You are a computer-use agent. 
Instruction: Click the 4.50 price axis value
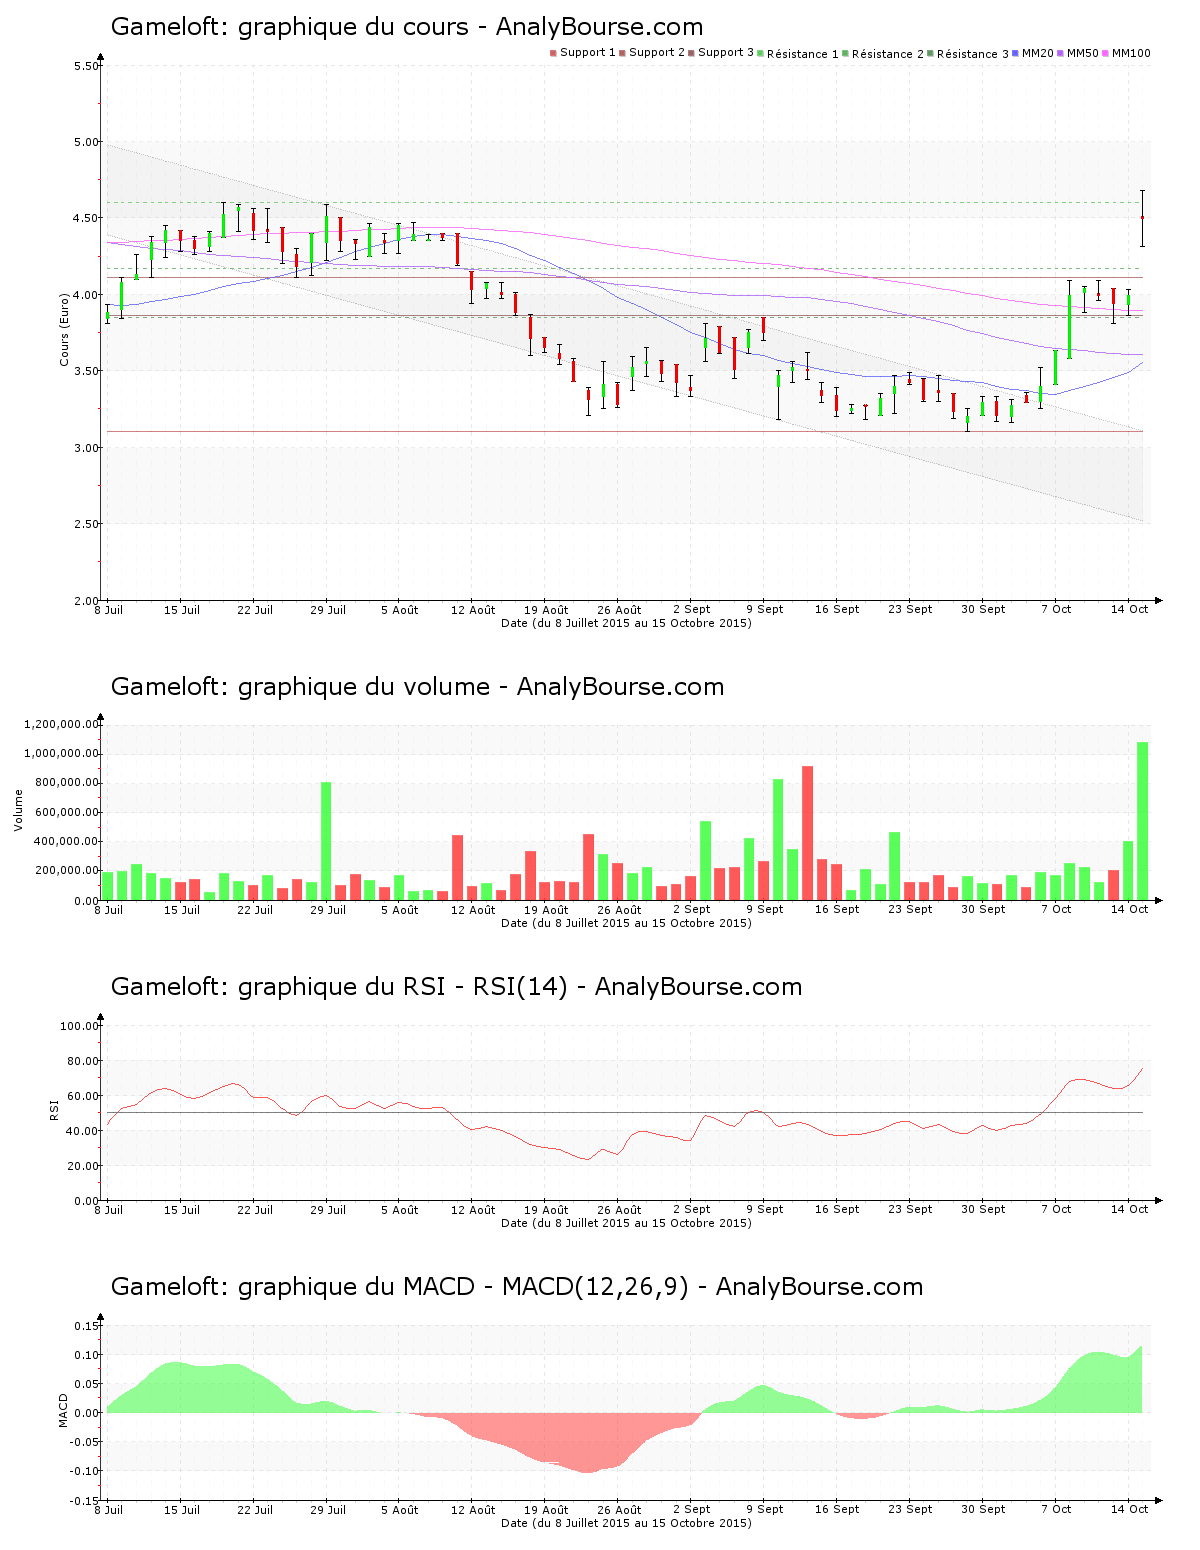(x=86, y=218)
